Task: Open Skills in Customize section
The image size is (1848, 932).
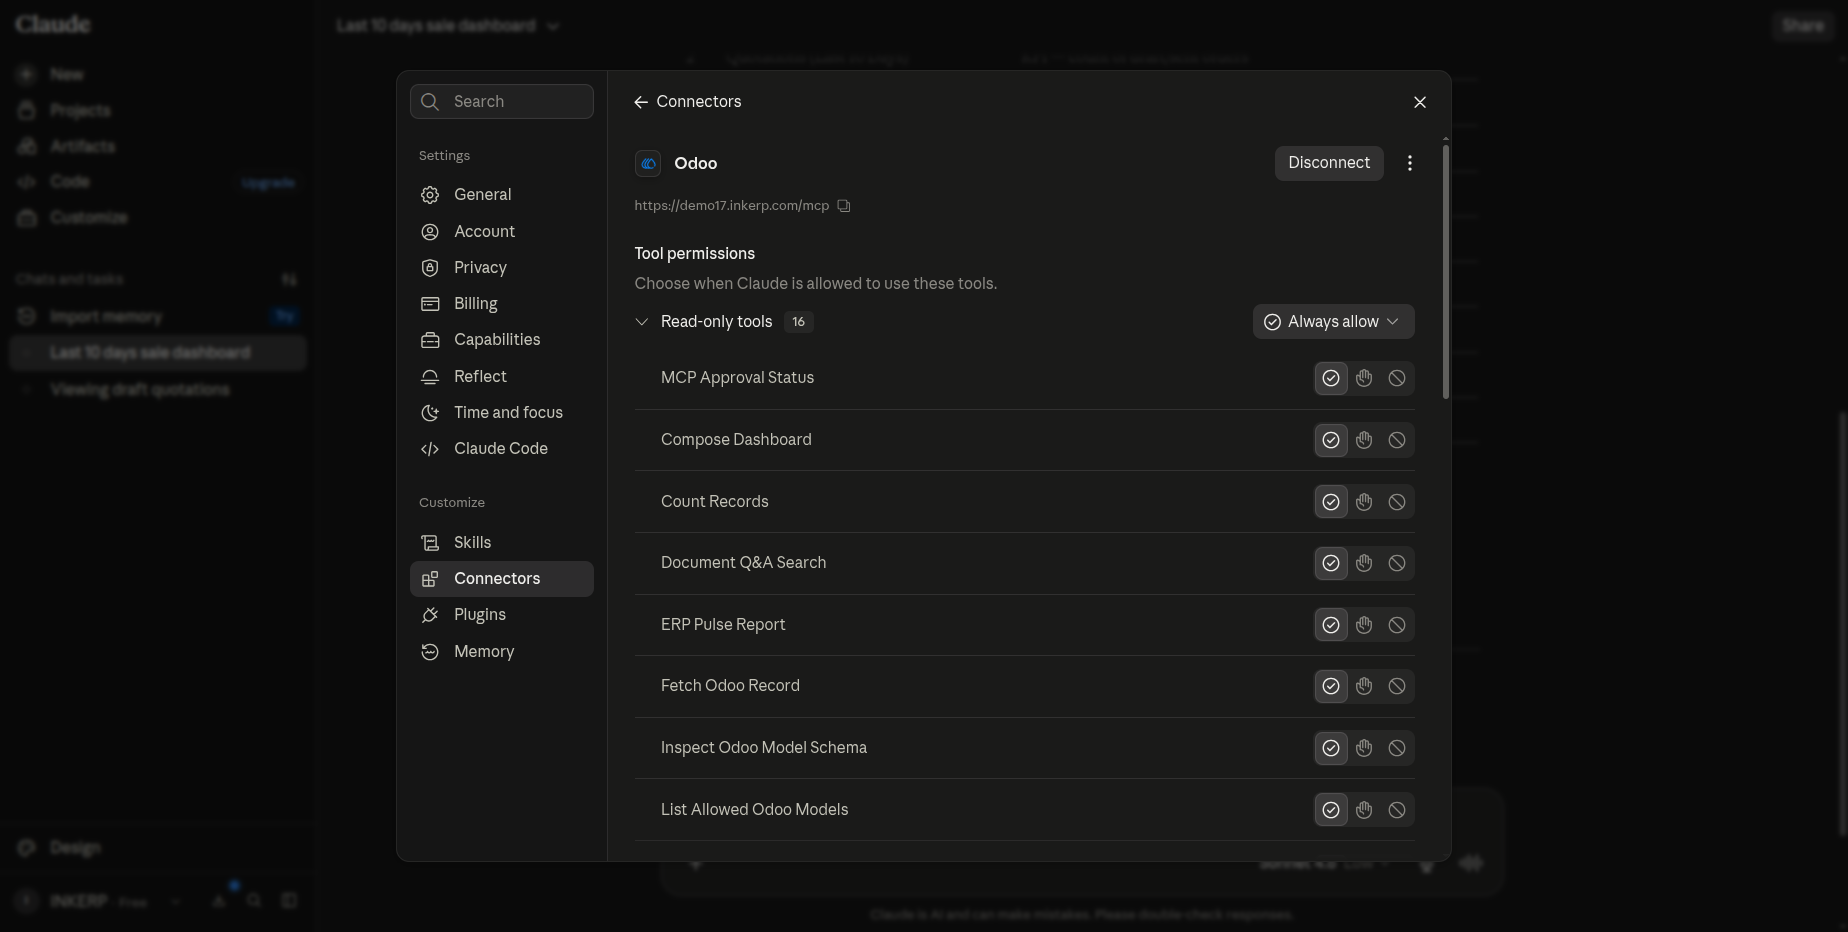Action: 501,543
